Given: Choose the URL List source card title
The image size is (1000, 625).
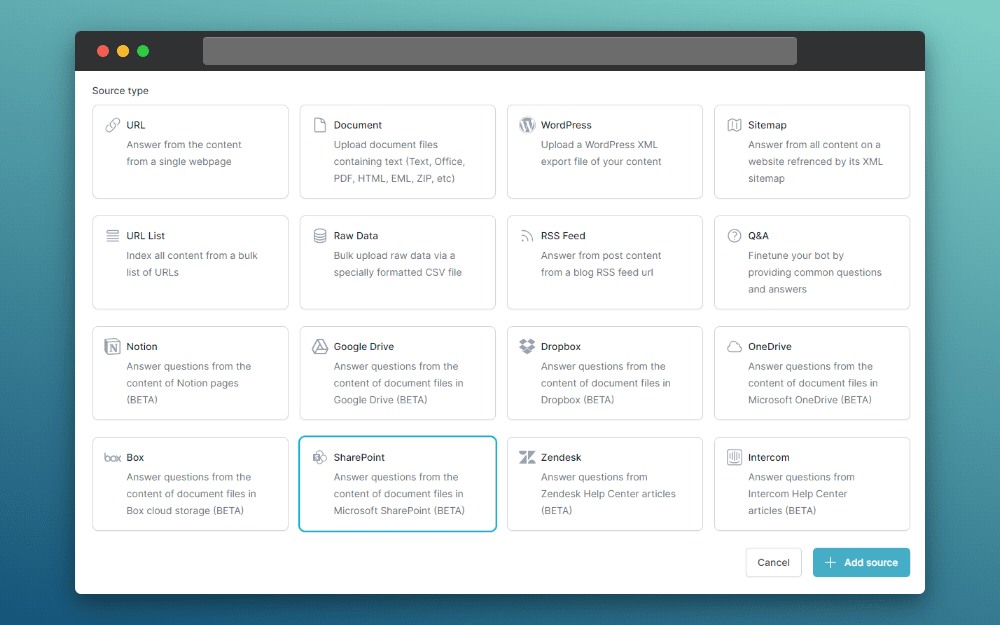Looking at the screenshot, I should coord(146,236).
